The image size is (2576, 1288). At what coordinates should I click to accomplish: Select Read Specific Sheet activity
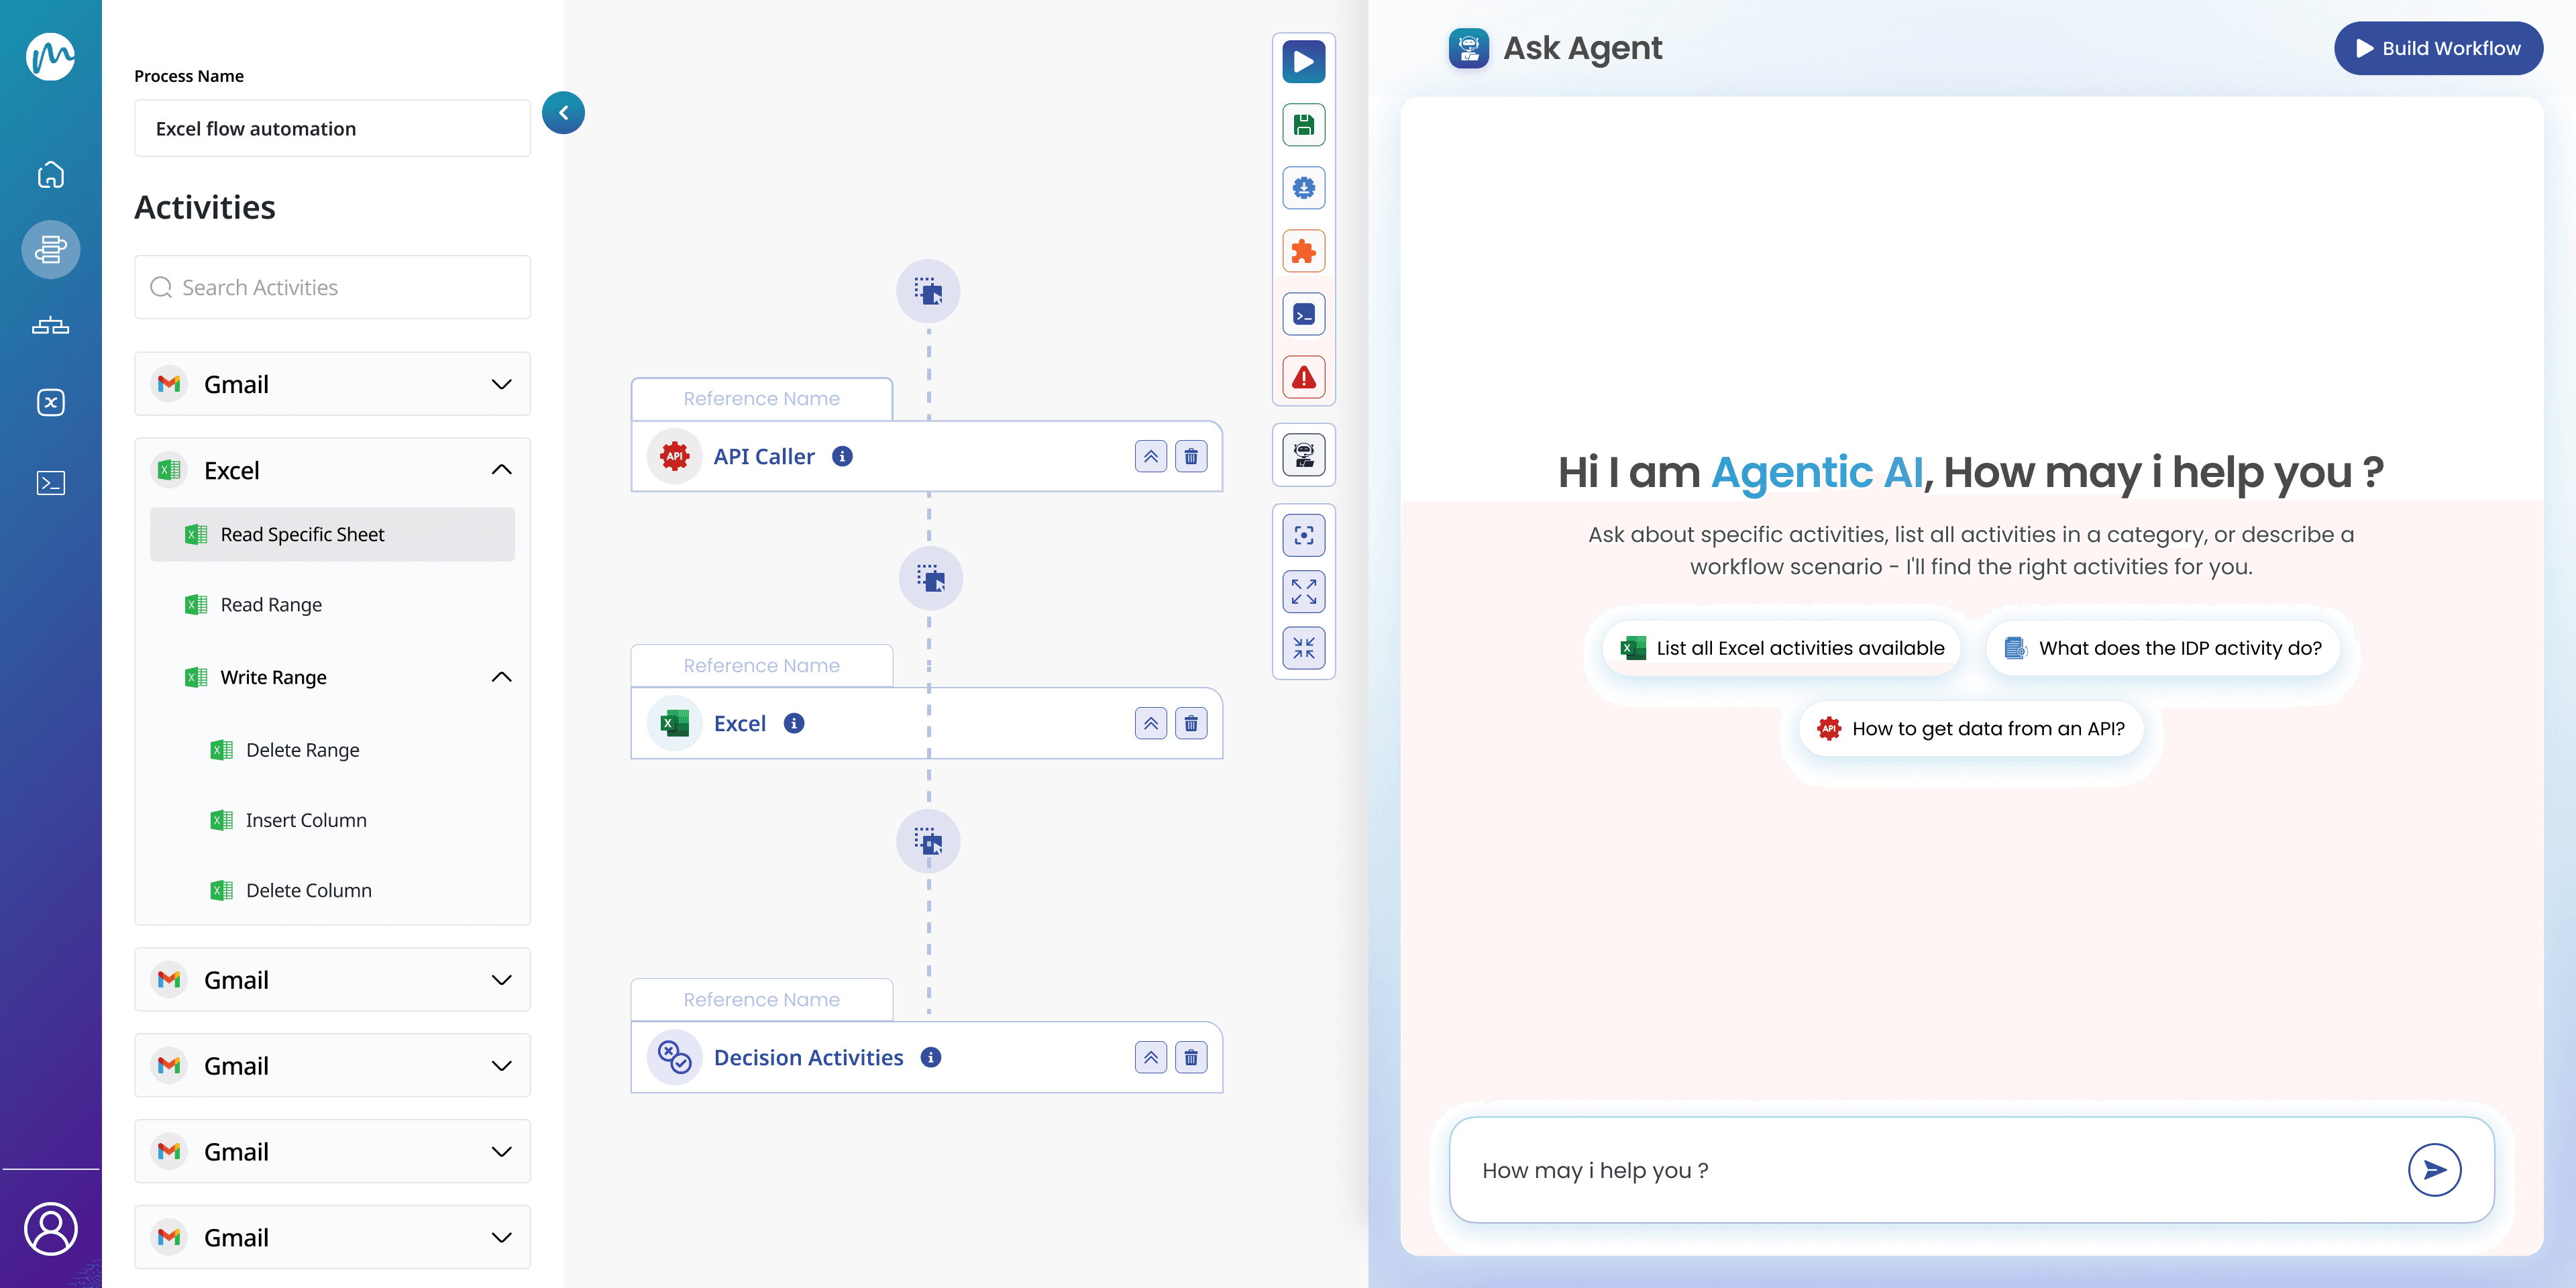pyautogui.click(x=332, y=535)
